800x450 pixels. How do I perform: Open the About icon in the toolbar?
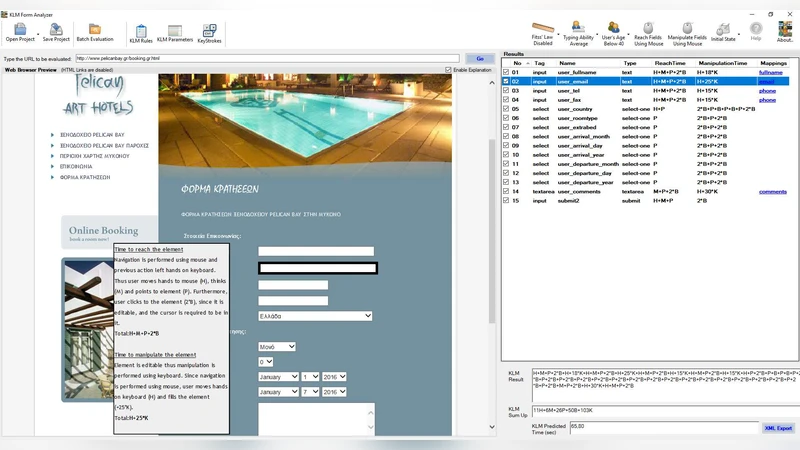pyautogui.click(x=785, y=31)
